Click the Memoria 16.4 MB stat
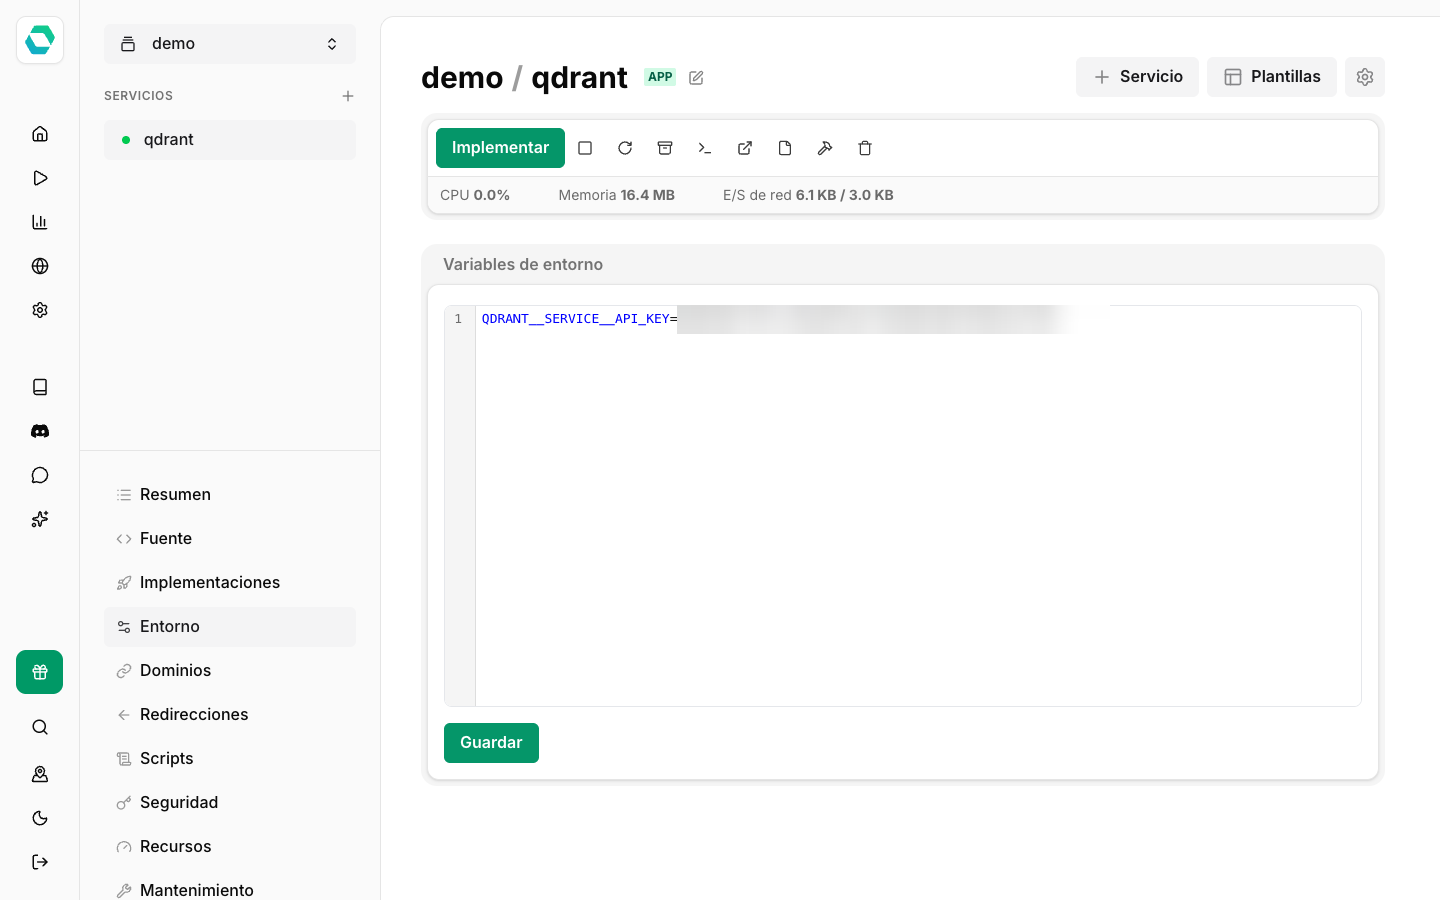Viewport: 1440px width, 900px height. pyautogui.click(x=616, y=195)
